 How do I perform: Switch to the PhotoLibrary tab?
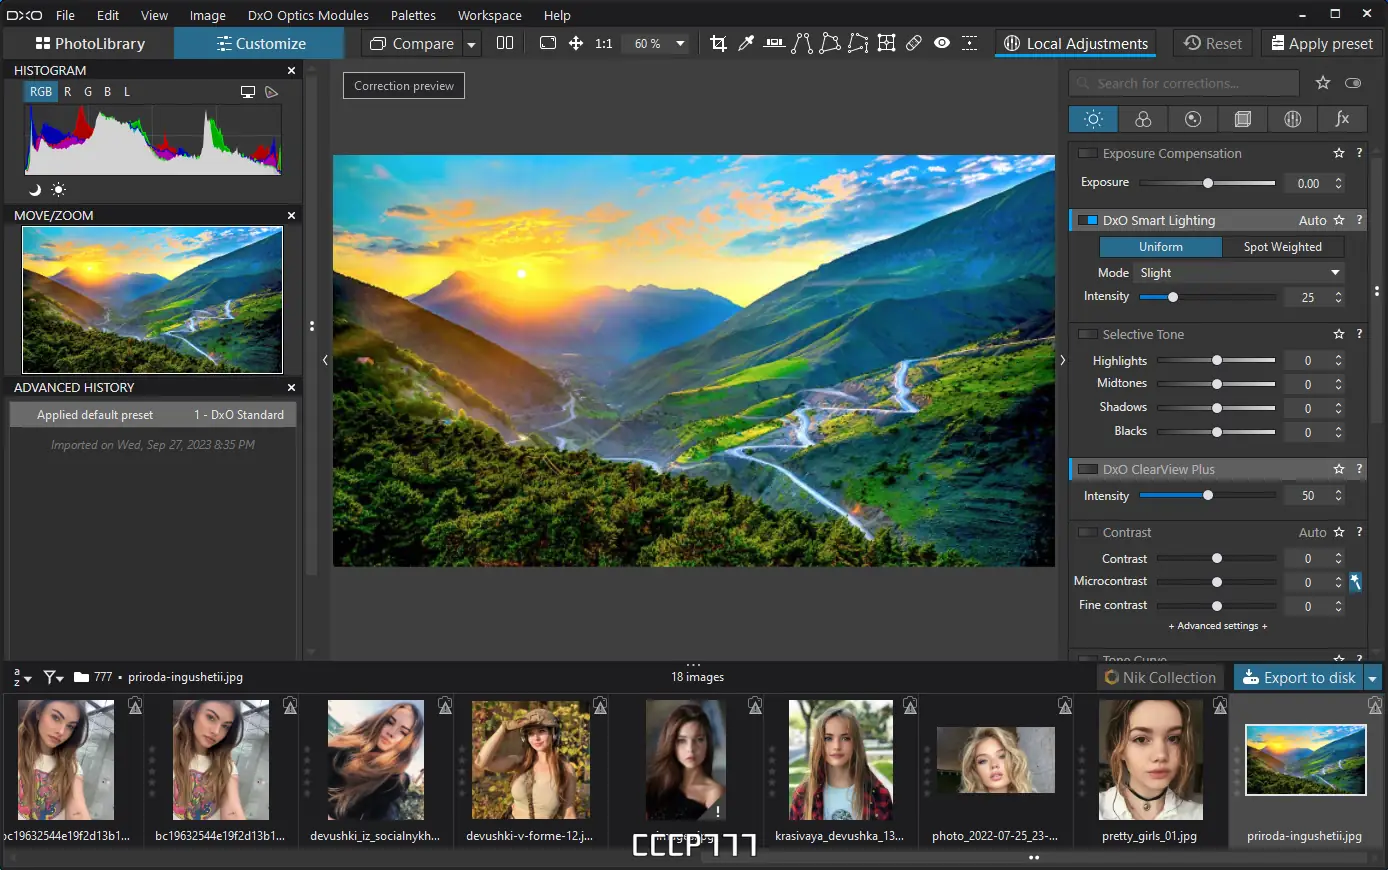click(x=88, y=43)
